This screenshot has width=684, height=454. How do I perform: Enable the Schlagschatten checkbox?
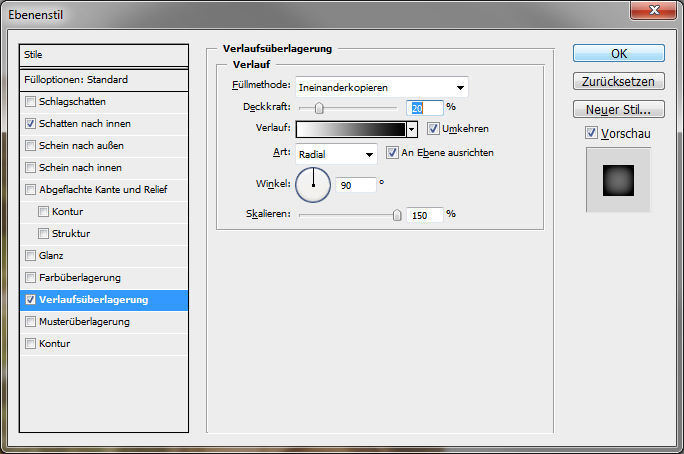(x=31, y=102)
